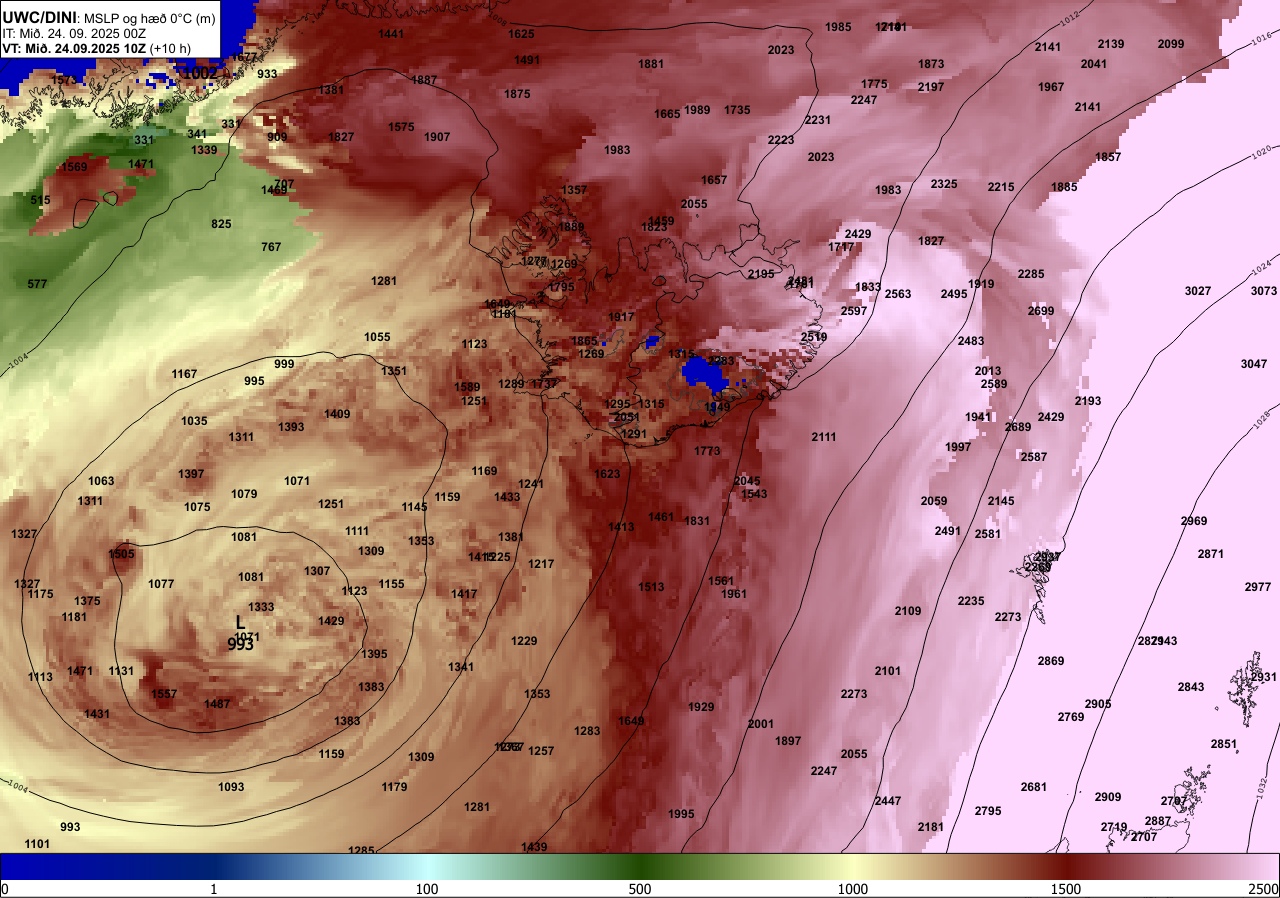The height and width of the screenshot is (898, 1280).
Task: Click the height value 1487
Action: (217, 704)
